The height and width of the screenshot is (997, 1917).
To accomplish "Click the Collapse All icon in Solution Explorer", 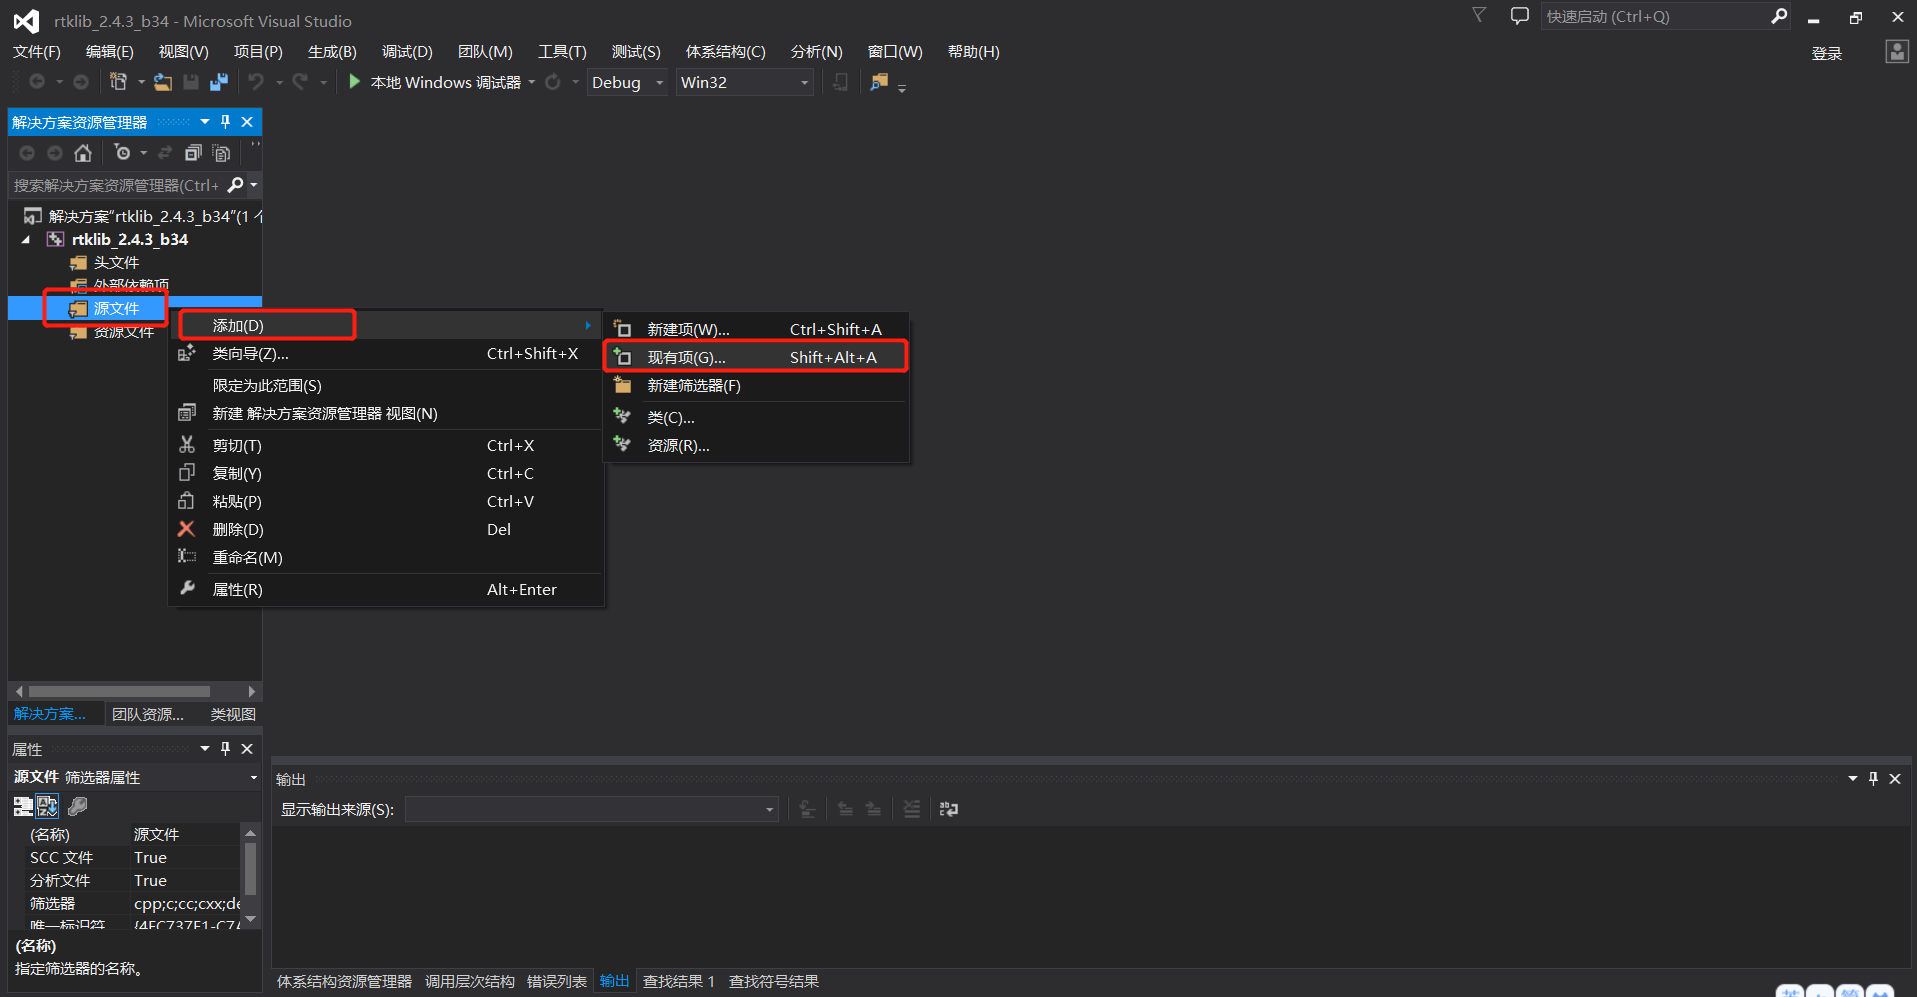I will pos(193,153).
